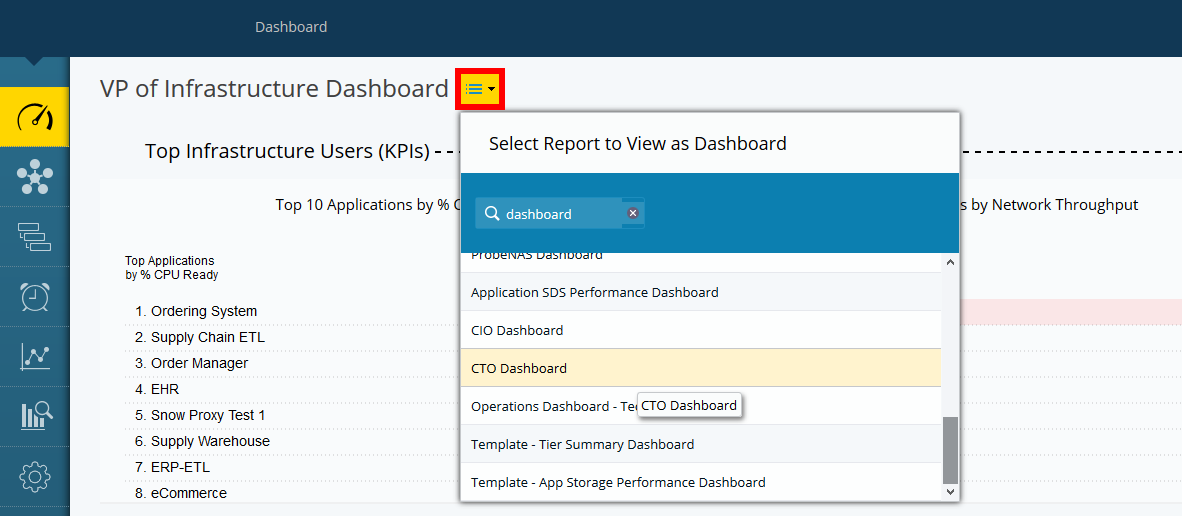
Task: Click the search magnifier icon
Action: pyautogui.click(x=492, y=213)
